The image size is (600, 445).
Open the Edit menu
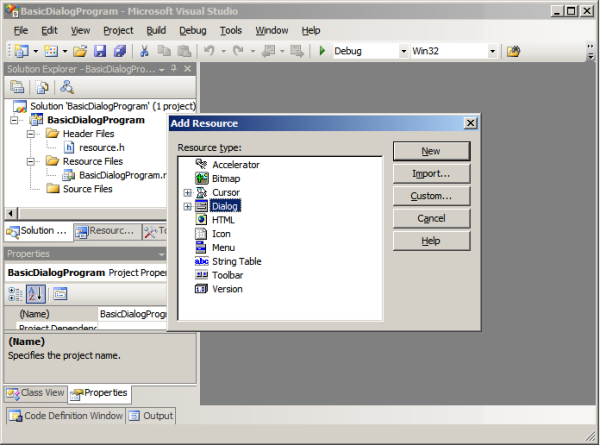click(49, 31)
